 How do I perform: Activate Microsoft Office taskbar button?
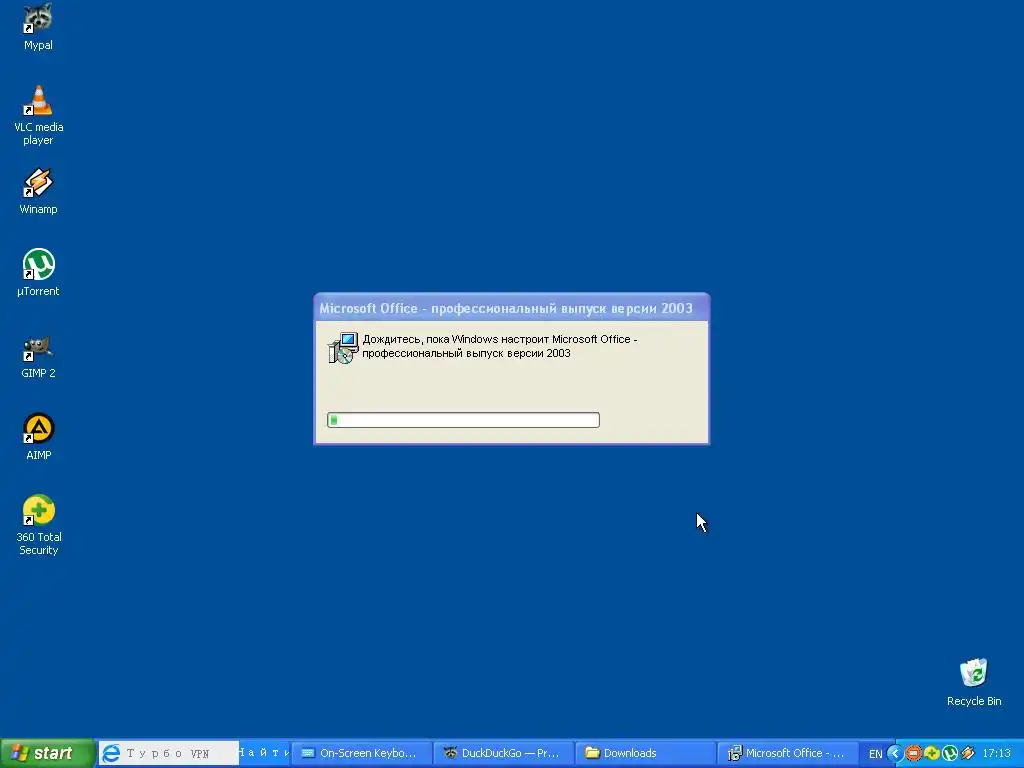787,753
